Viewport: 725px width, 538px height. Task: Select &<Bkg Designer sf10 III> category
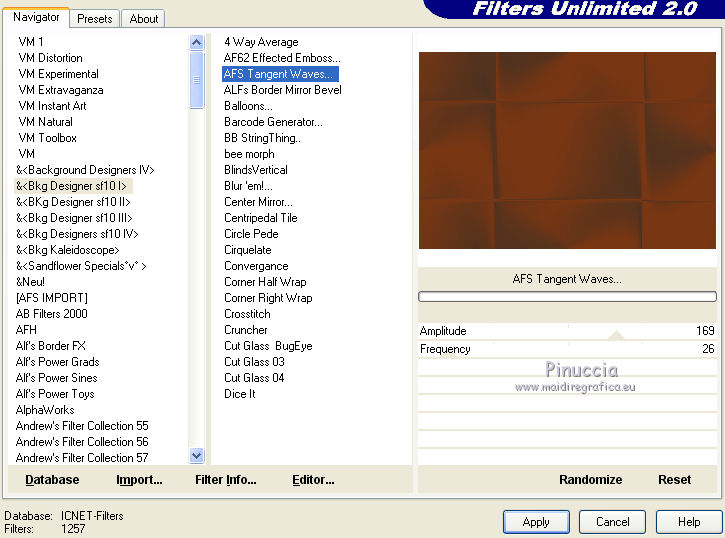[74, 218]
